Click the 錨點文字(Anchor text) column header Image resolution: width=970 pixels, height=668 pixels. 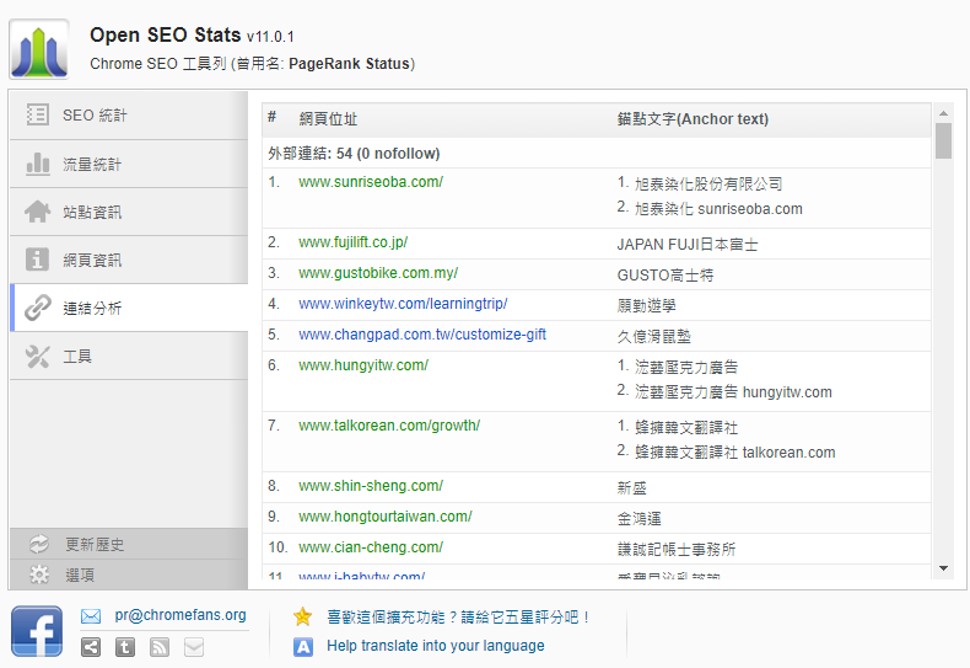(x=693, y=119)
